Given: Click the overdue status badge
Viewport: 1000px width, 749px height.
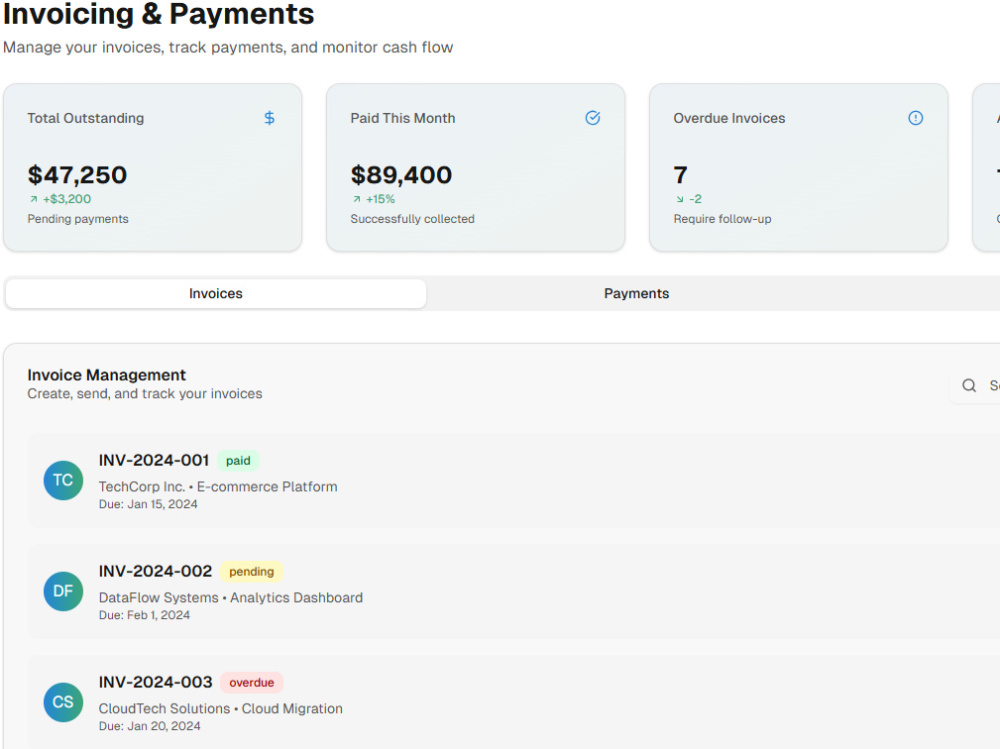Looking at the screenshot, I should [251, 683].
